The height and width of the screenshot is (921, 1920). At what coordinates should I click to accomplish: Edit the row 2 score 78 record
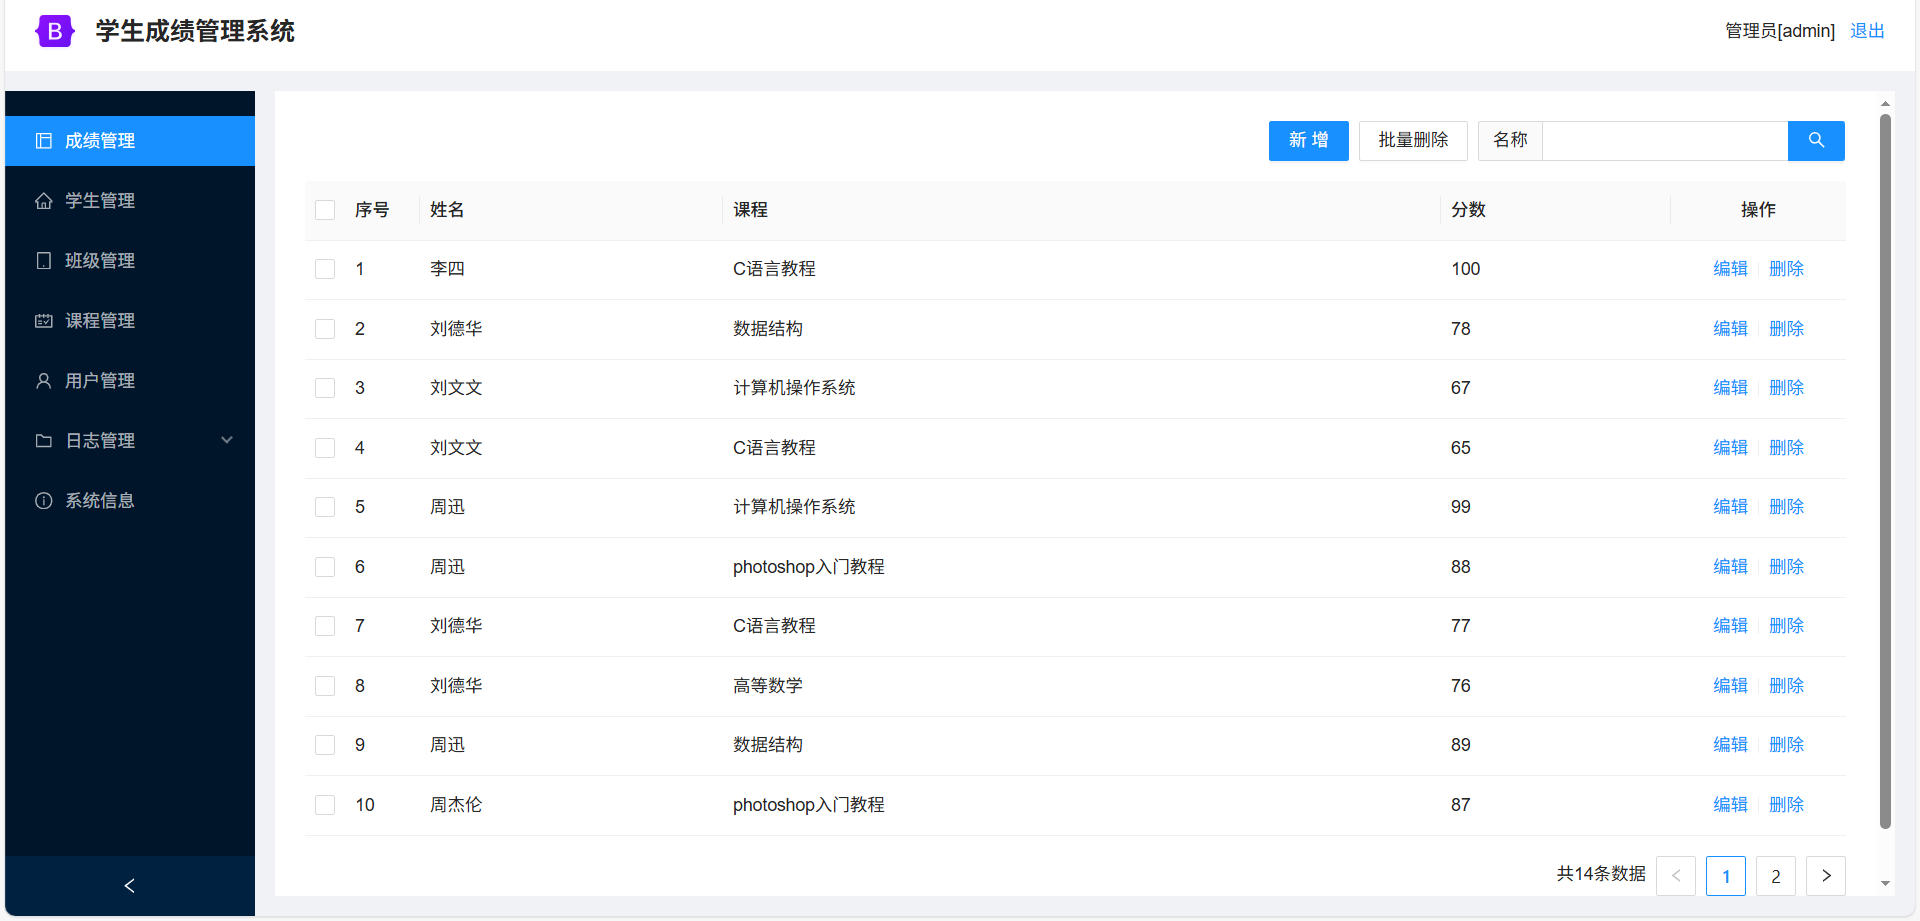tap(1730, 329)
